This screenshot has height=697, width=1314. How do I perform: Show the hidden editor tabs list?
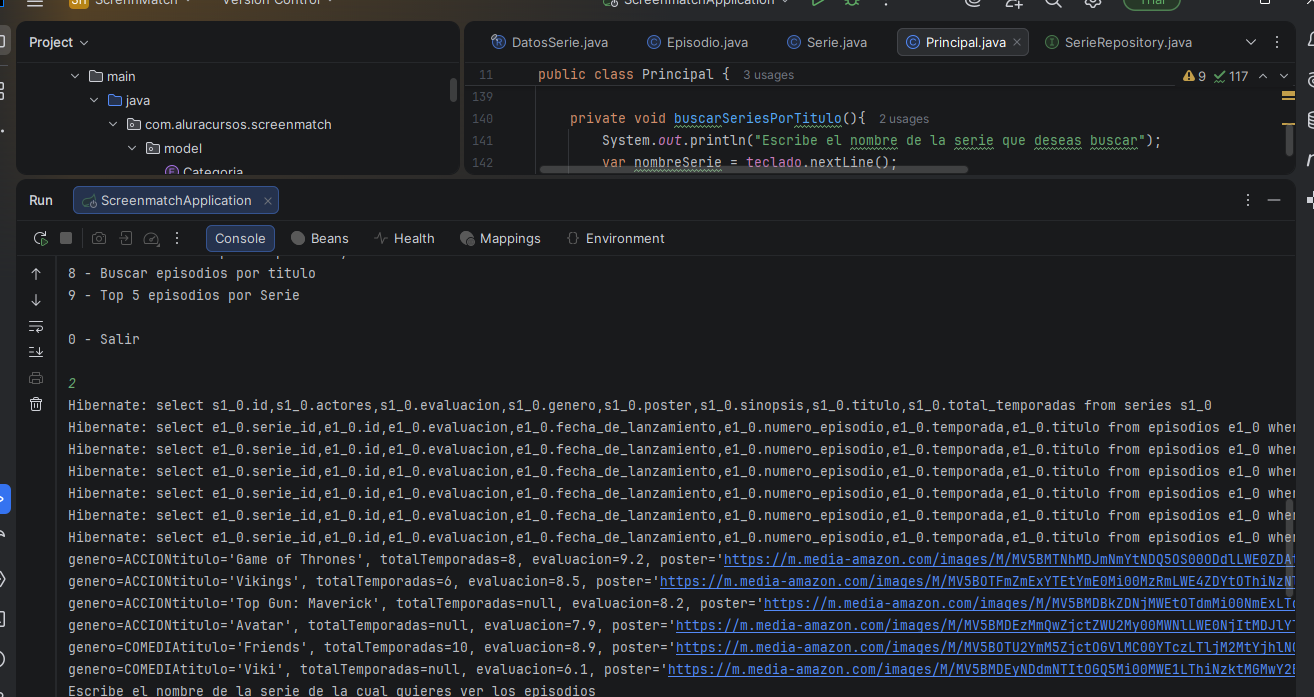coord(1251,42)
